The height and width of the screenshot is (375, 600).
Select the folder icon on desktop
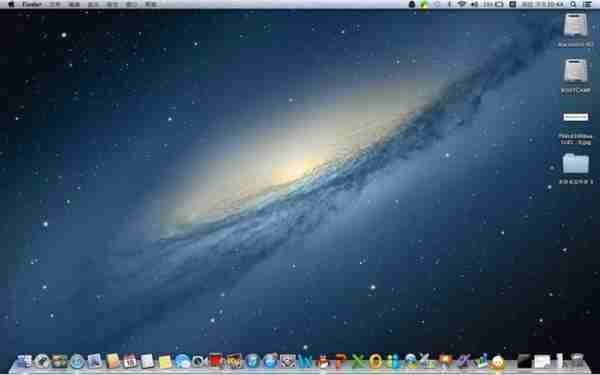(x=576, y=163)
